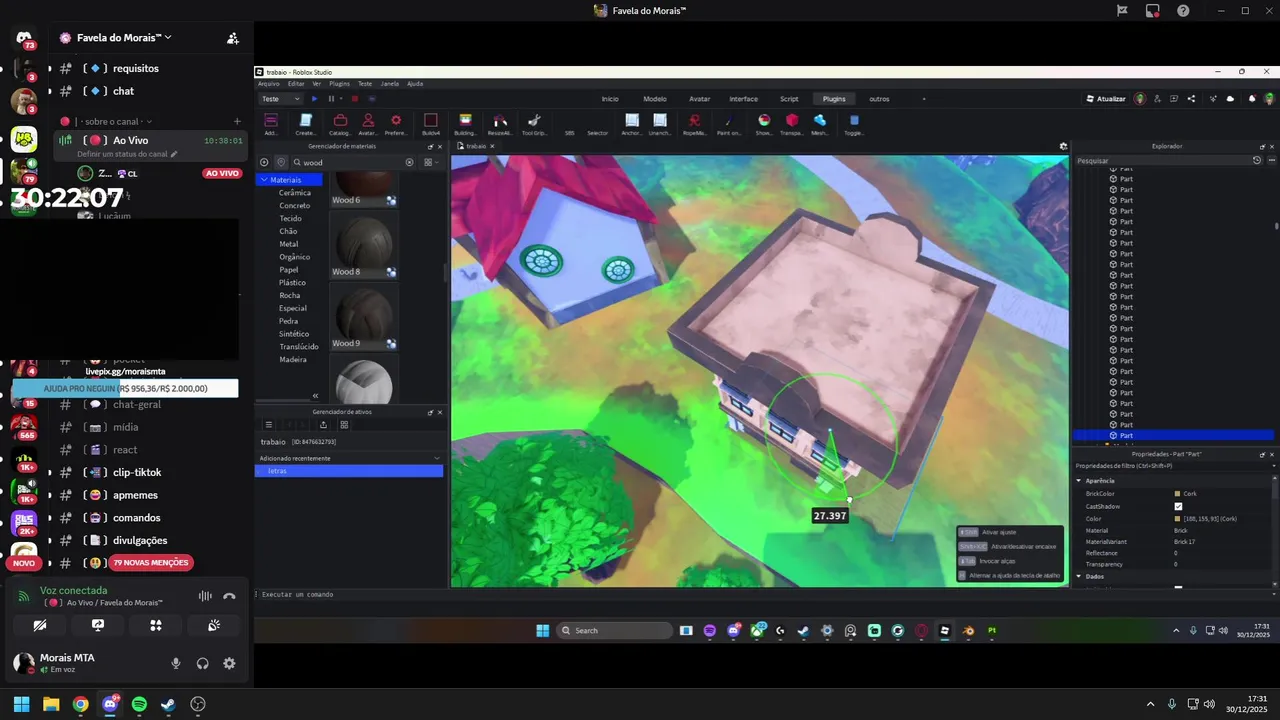Collapse the Dados properties section

click(1079, 576)
